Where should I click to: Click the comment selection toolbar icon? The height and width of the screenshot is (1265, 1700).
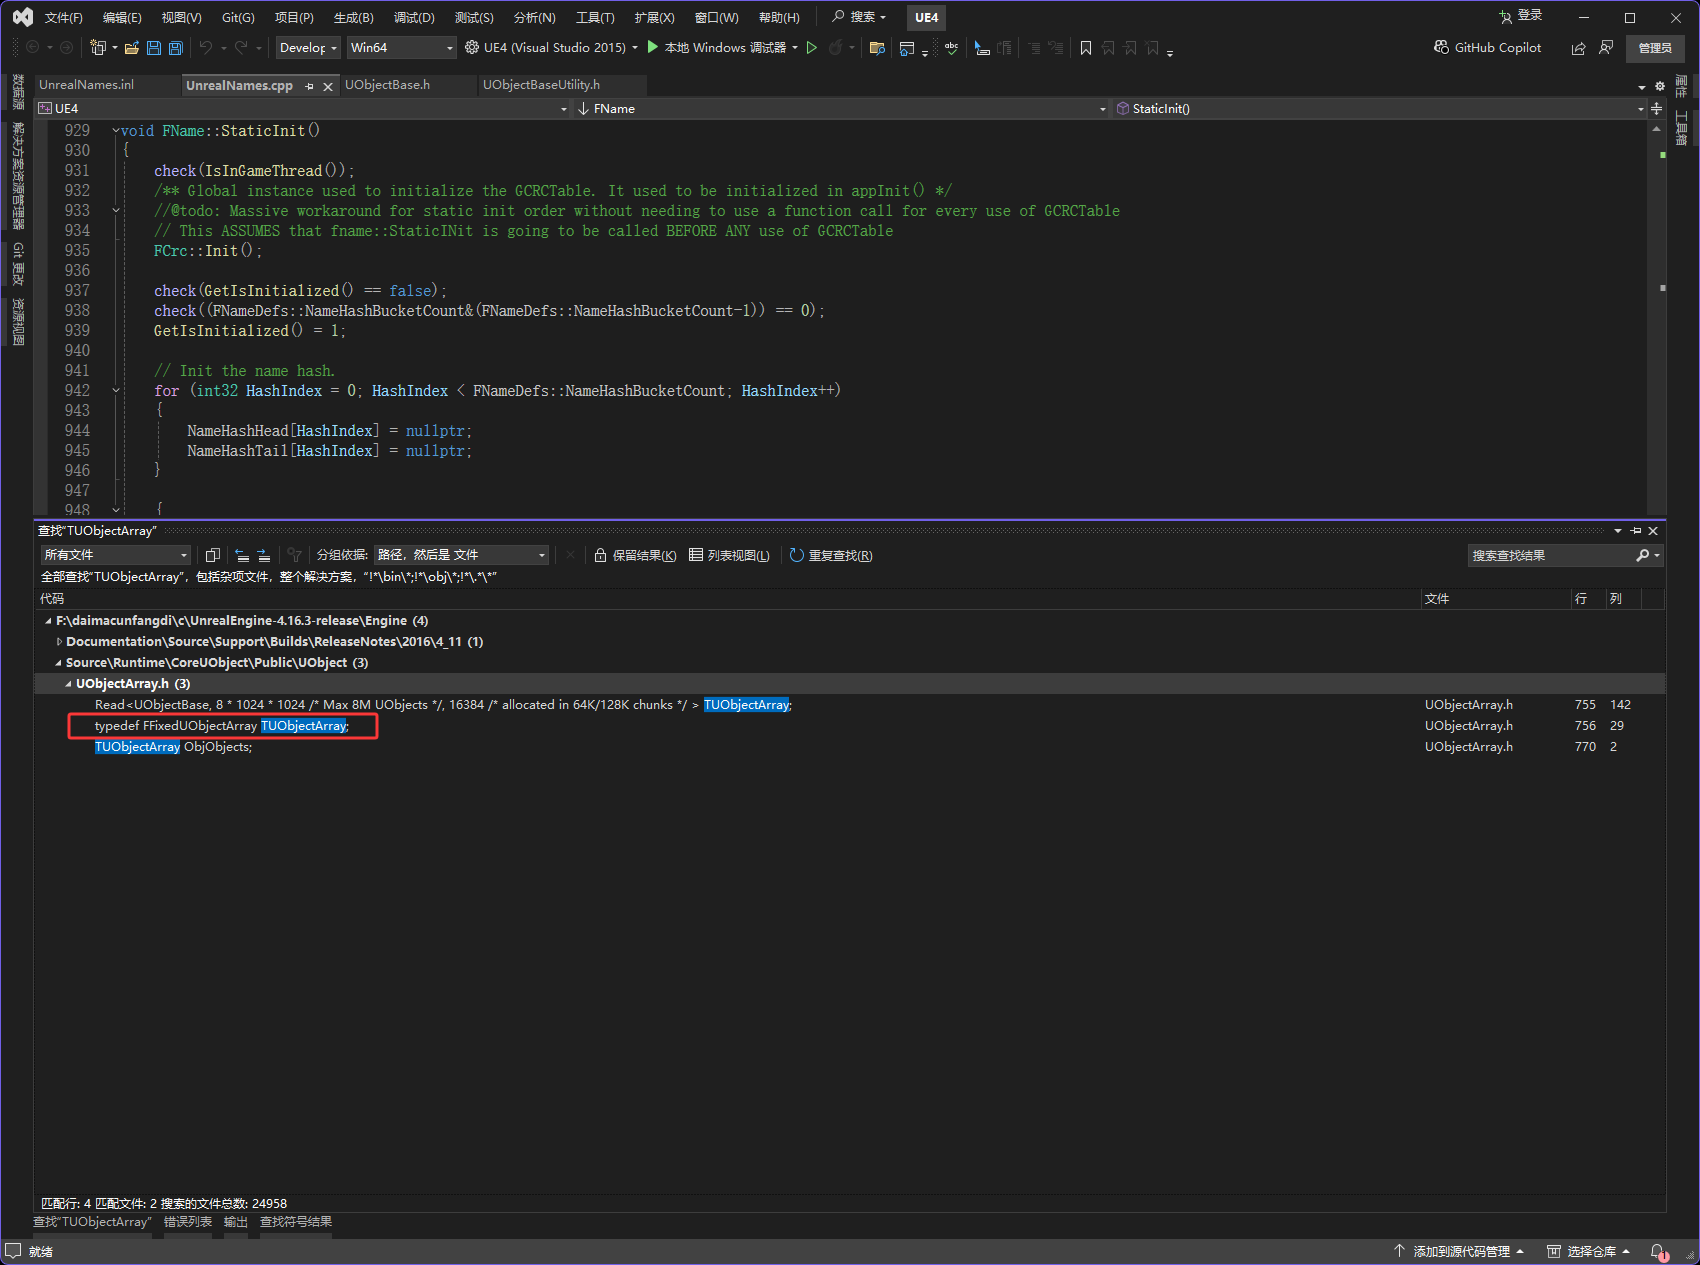click(x=1034, y=47)
